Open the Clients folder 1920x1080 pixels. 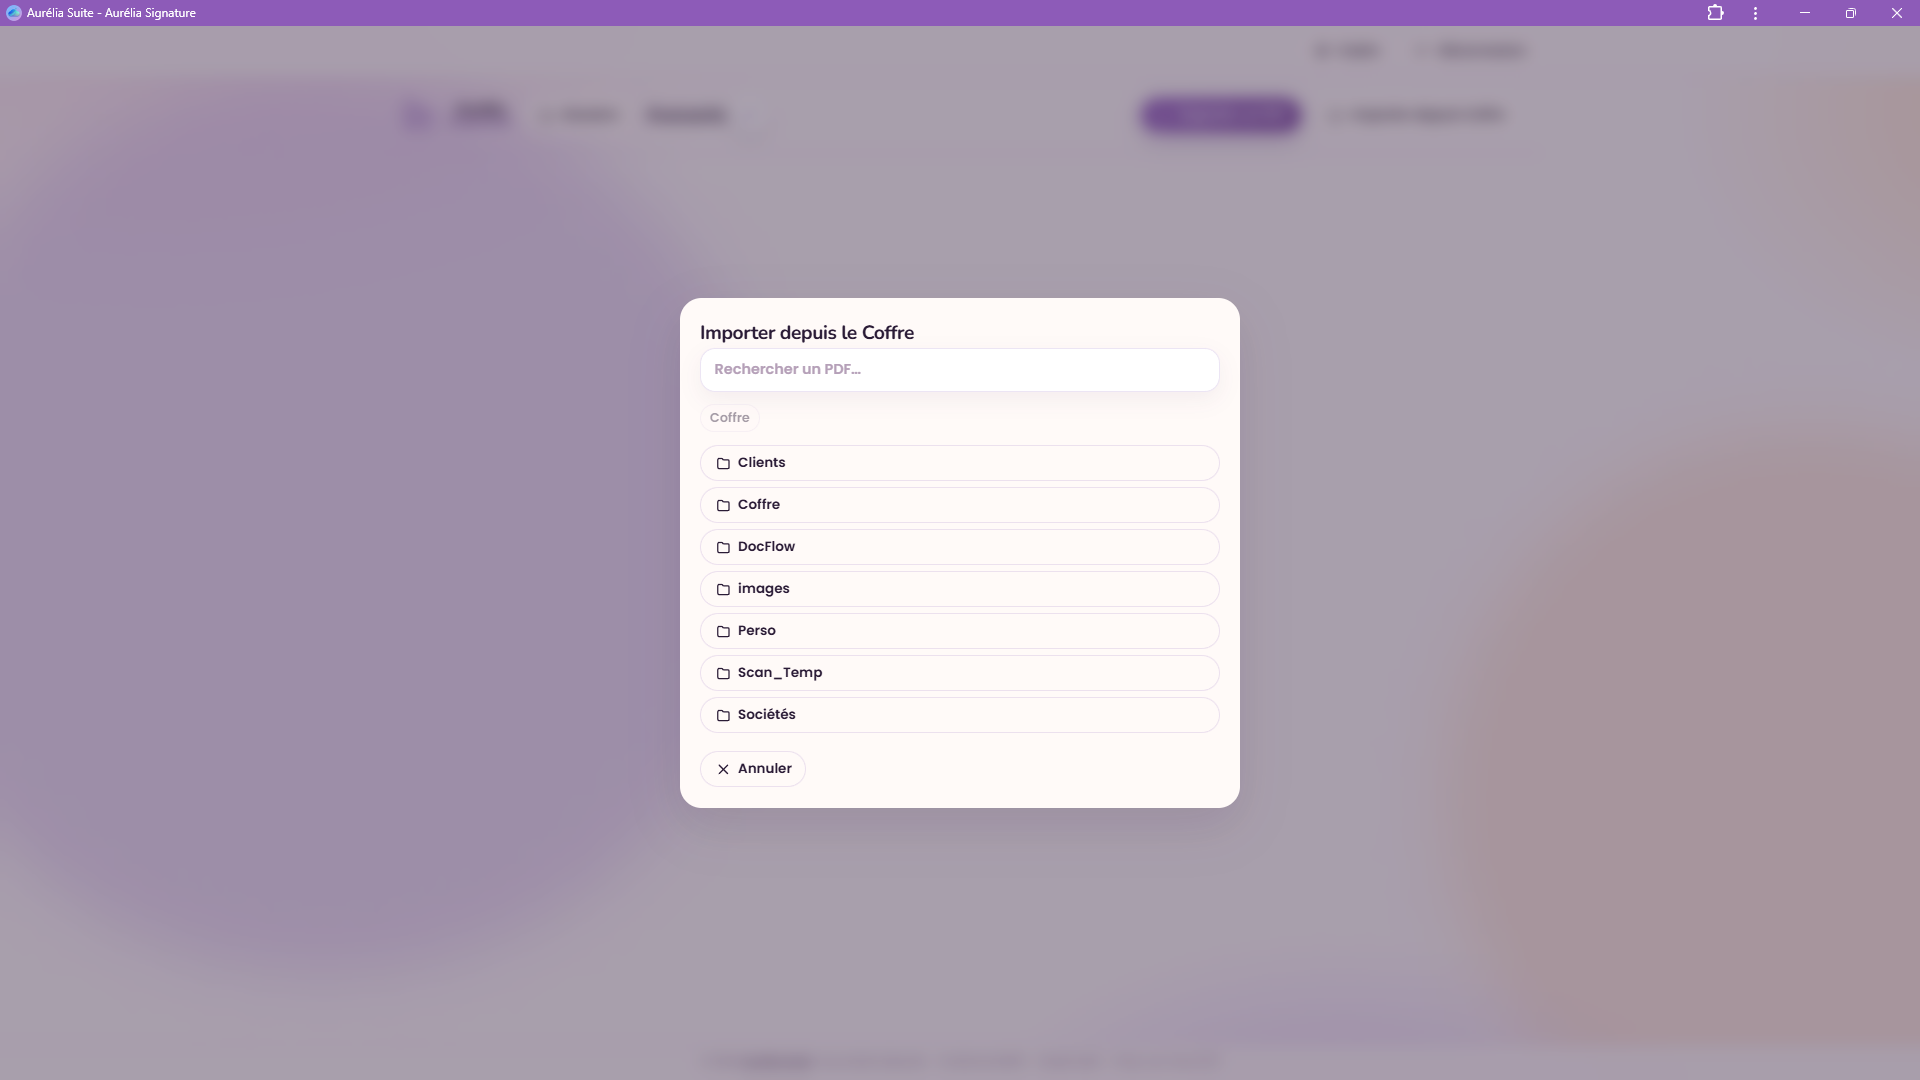tap(959, 463)
